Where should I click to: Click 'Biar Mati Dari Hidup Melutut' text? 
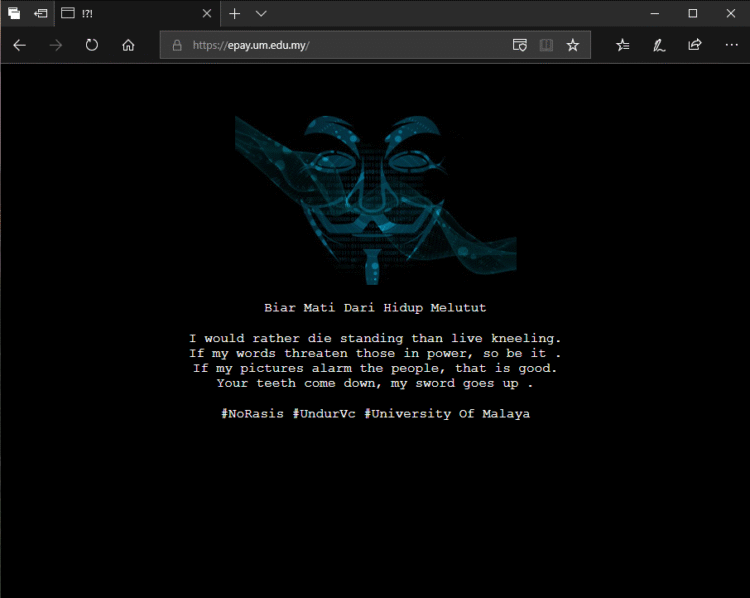click(375, 308)
